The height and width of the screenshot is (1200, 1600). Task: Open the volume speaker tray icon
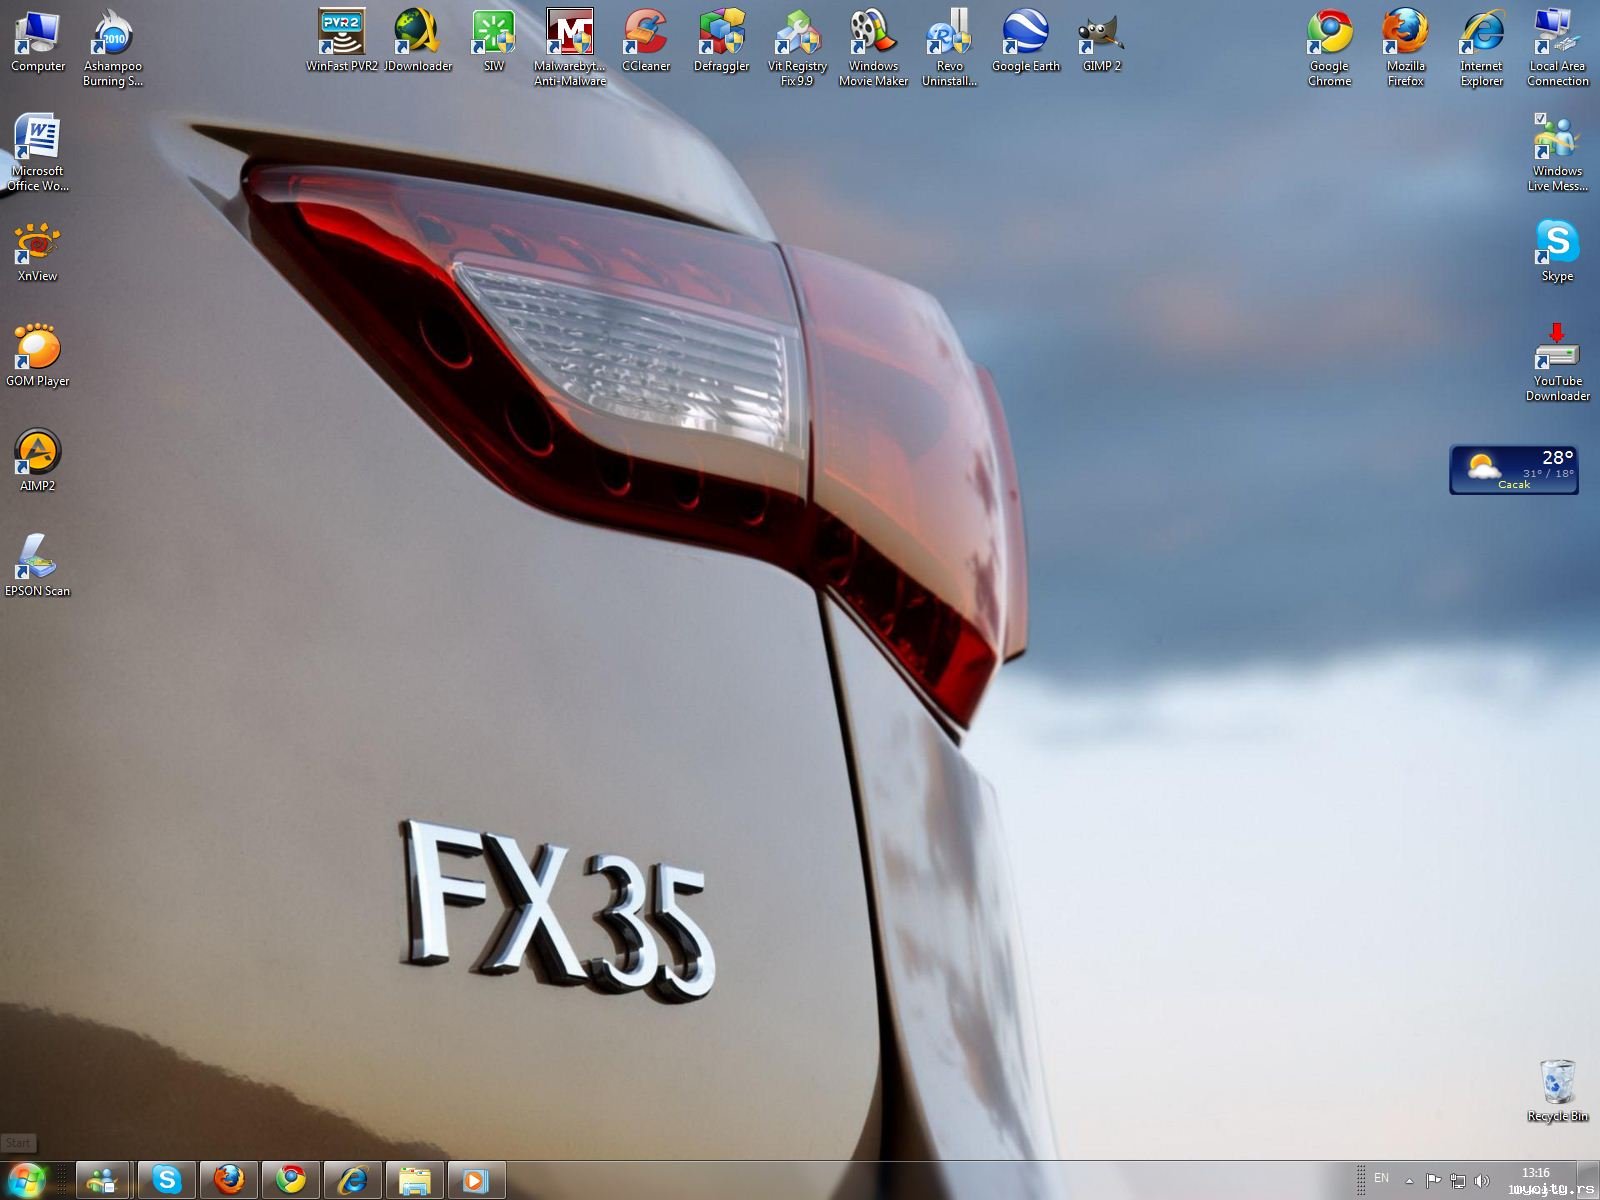[x=1482, y=1181]
